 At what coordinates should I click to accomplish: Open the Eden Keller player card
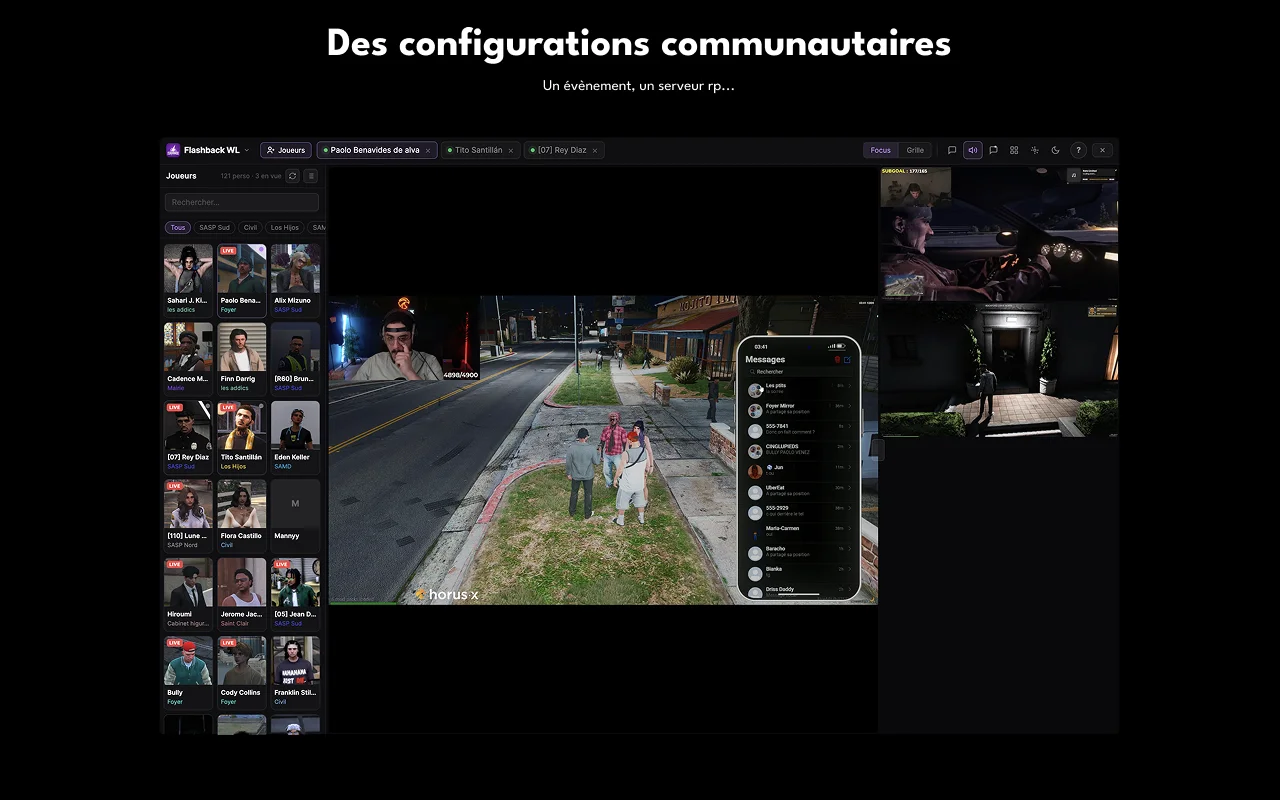[295, 437]
